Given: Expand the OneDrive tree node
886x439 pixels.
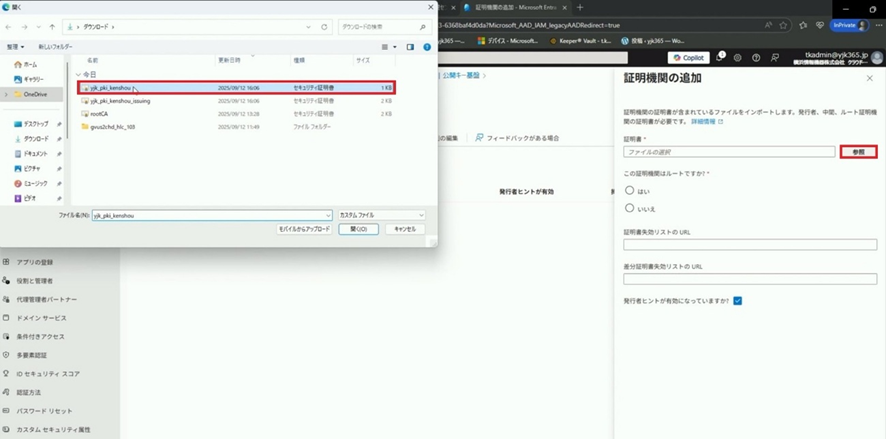Looking at the screenshot, I should click(6, 94).
